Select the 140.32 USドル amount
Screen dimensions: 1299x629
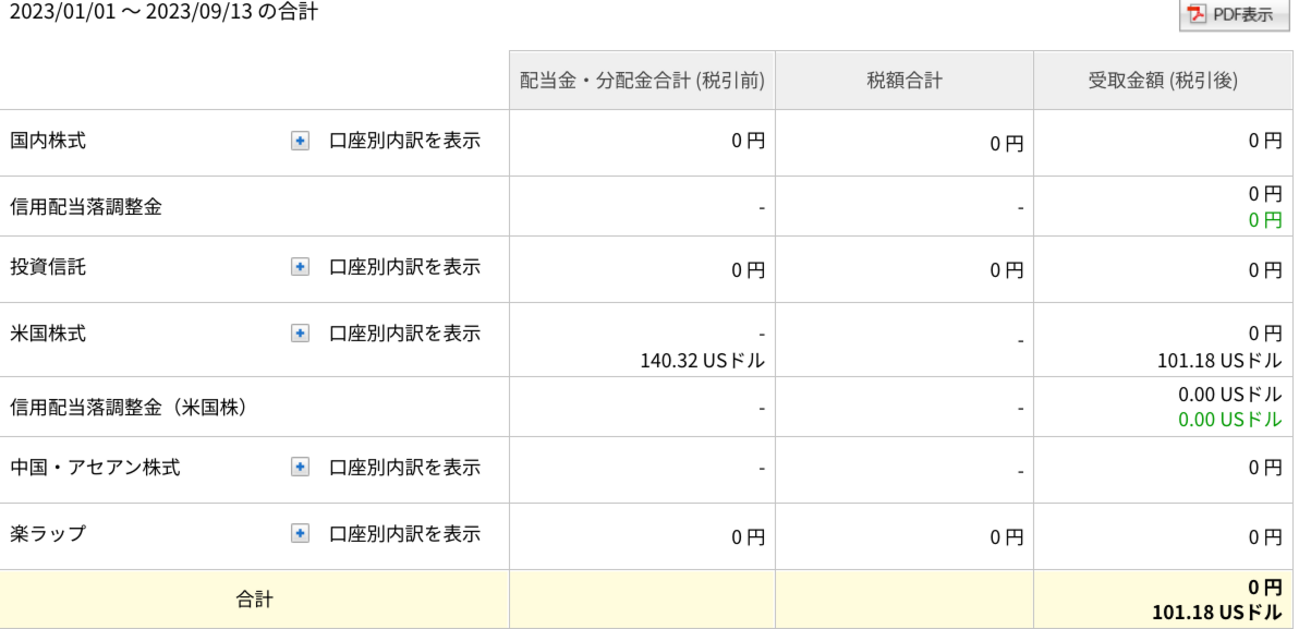click(702, 360)
